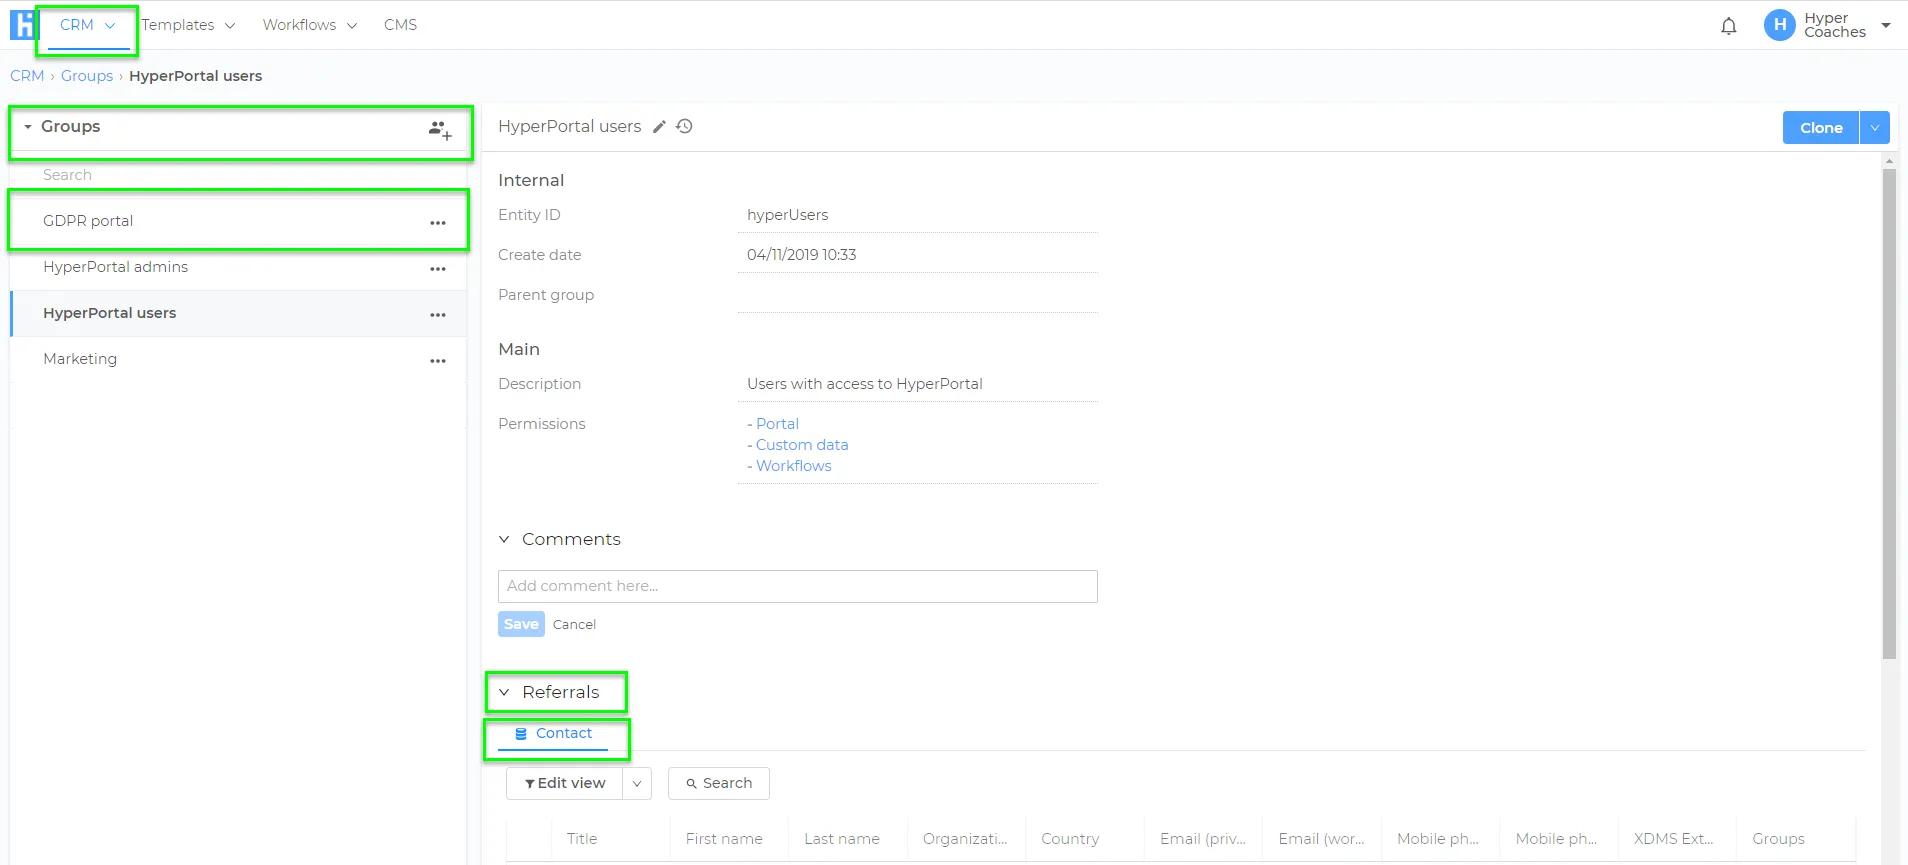Select HyperPortal admins group

pos(115,267)
